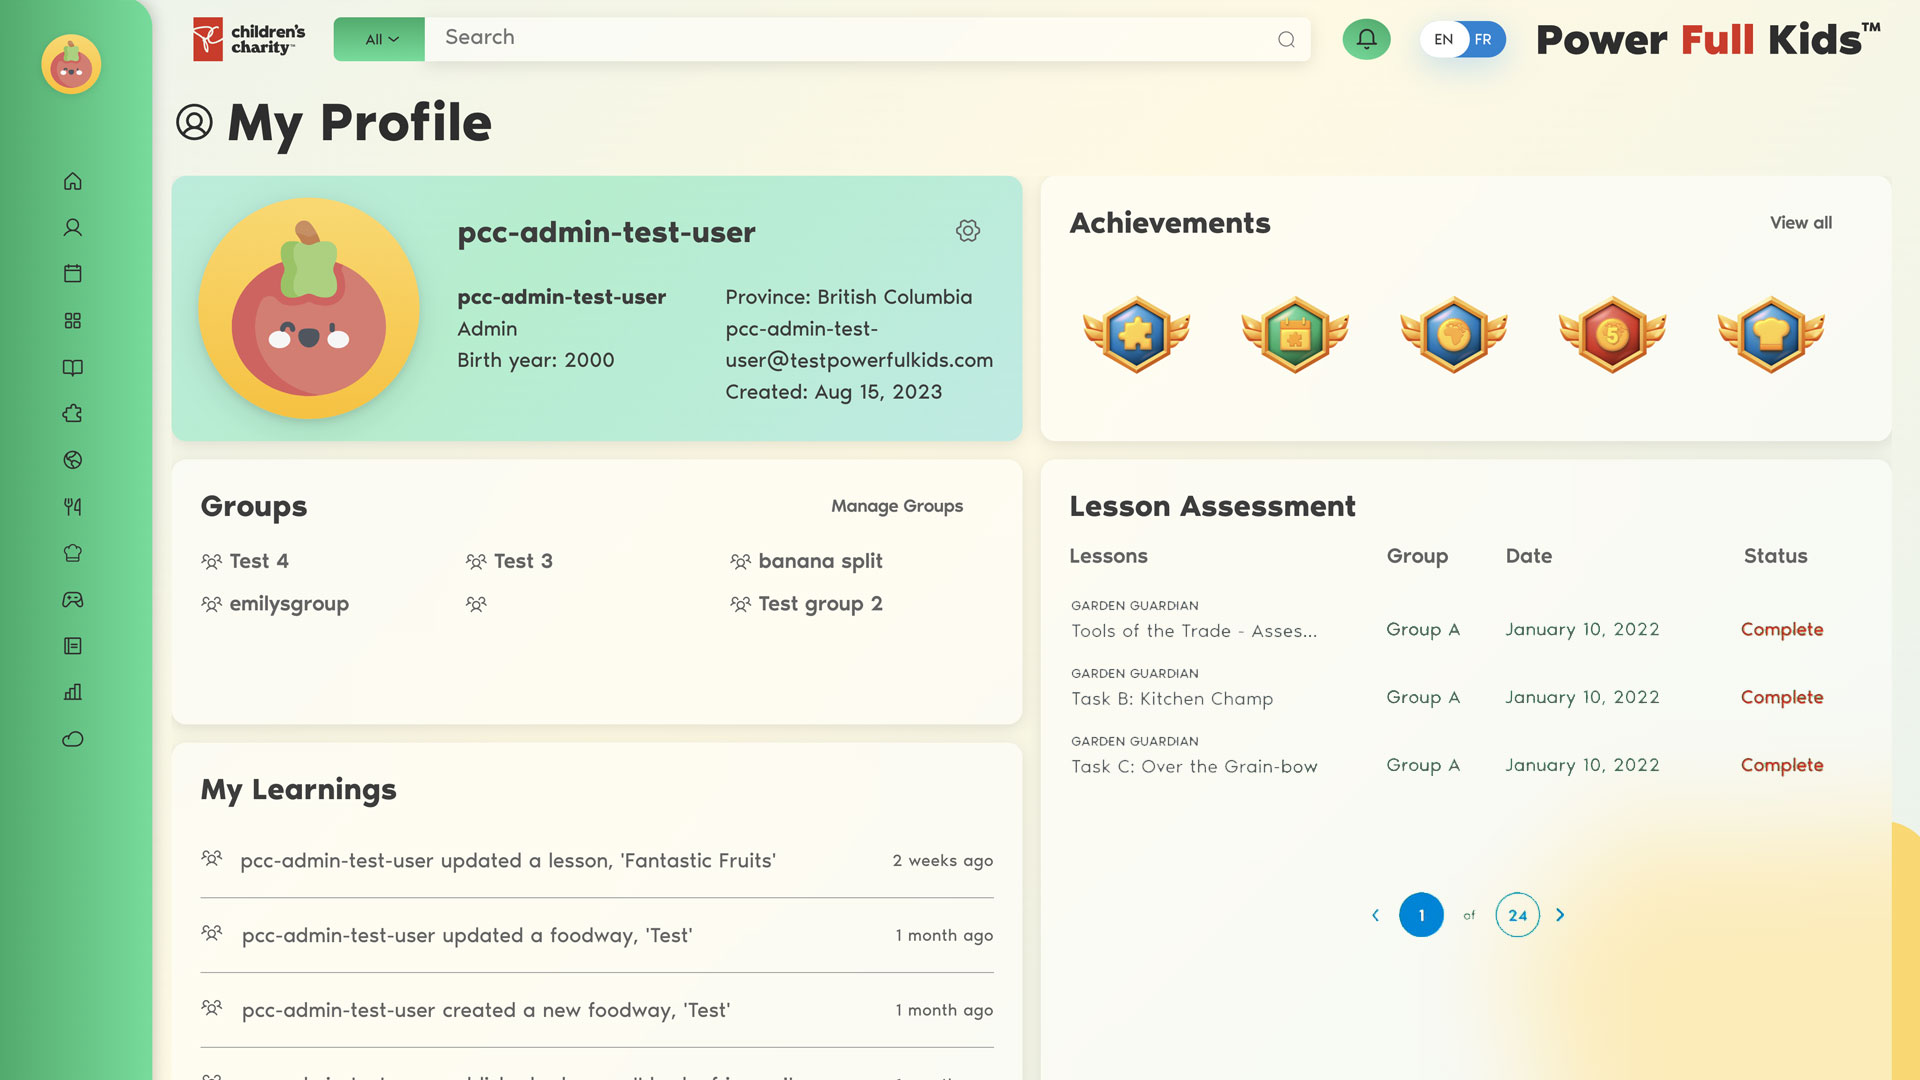
Task: Switch language to FR
Action: pyautogui.click(x=1483, y=39)
